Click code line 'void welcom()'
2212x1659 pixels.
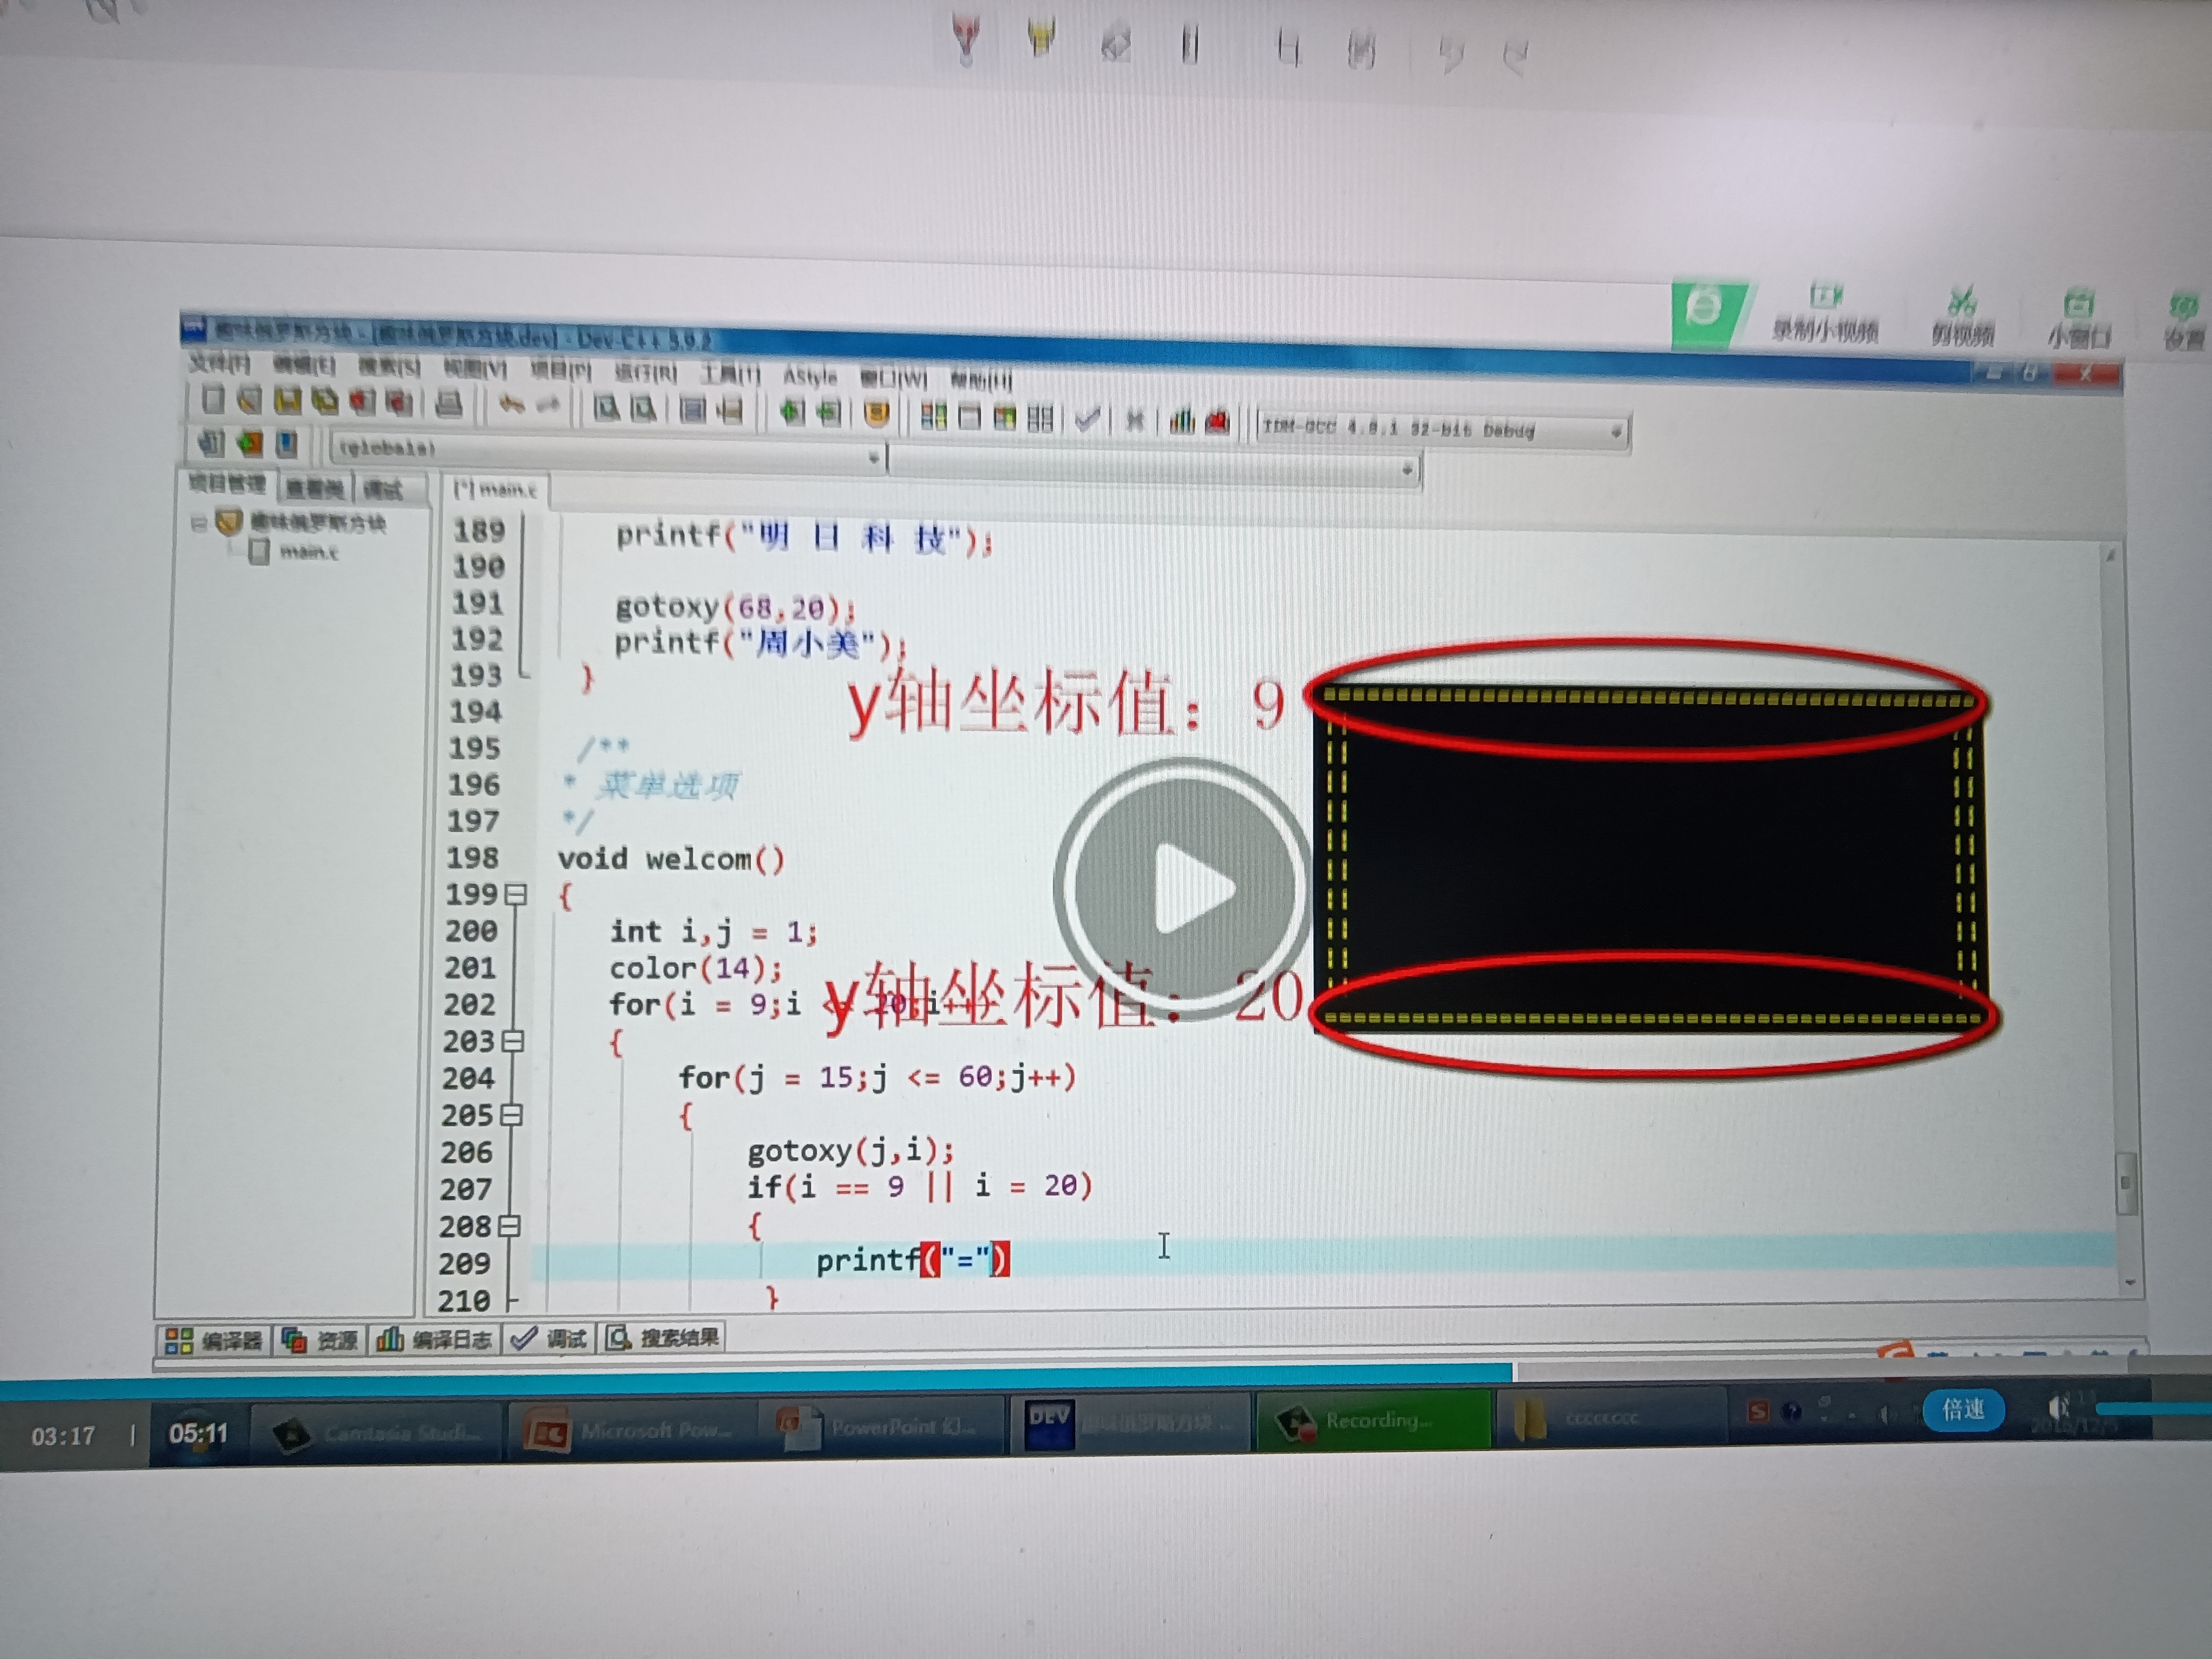(671, 859)
